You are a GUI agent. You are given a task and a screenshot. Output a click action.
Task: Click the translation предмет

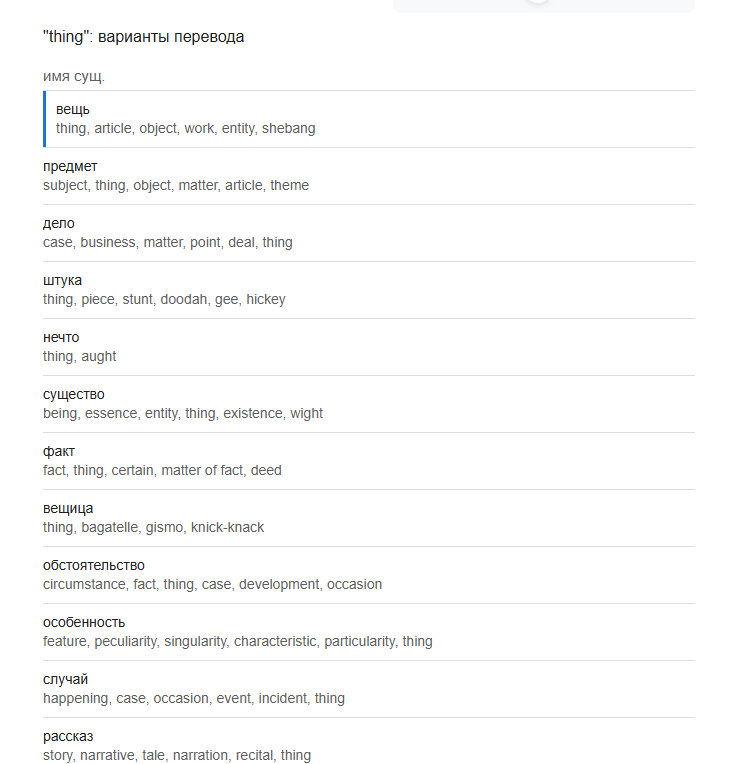point(70,167)
